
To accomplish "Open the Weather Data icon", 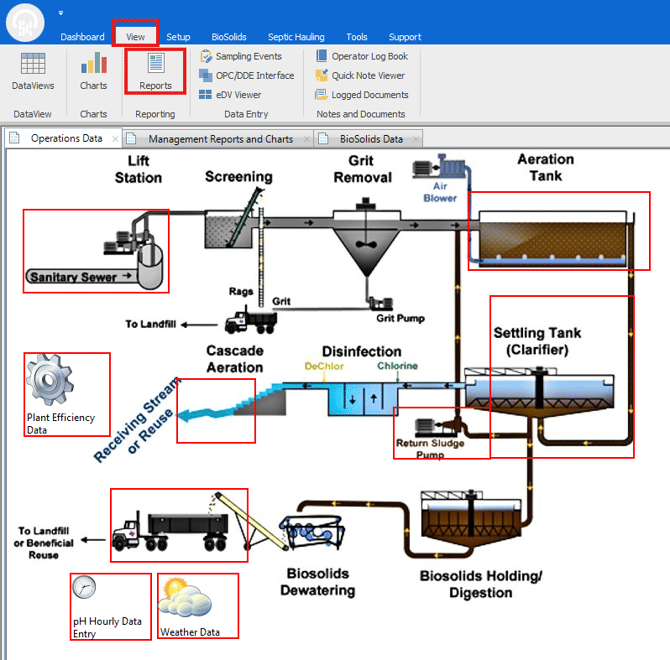I will (186, 601).
